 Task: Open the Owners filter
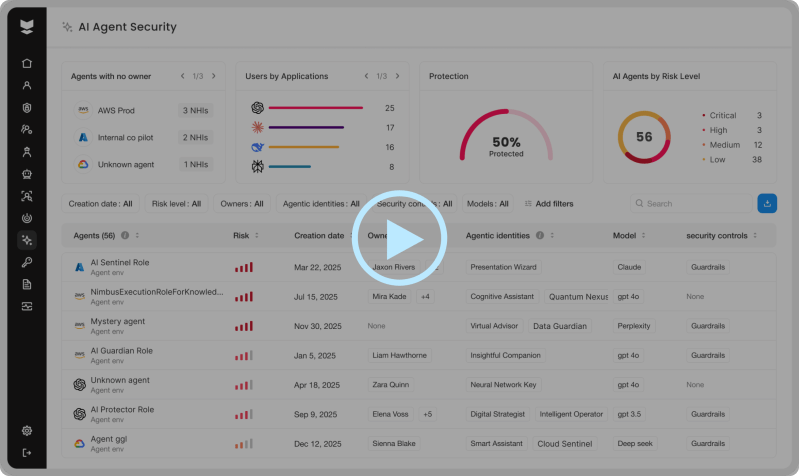point(242,203)
